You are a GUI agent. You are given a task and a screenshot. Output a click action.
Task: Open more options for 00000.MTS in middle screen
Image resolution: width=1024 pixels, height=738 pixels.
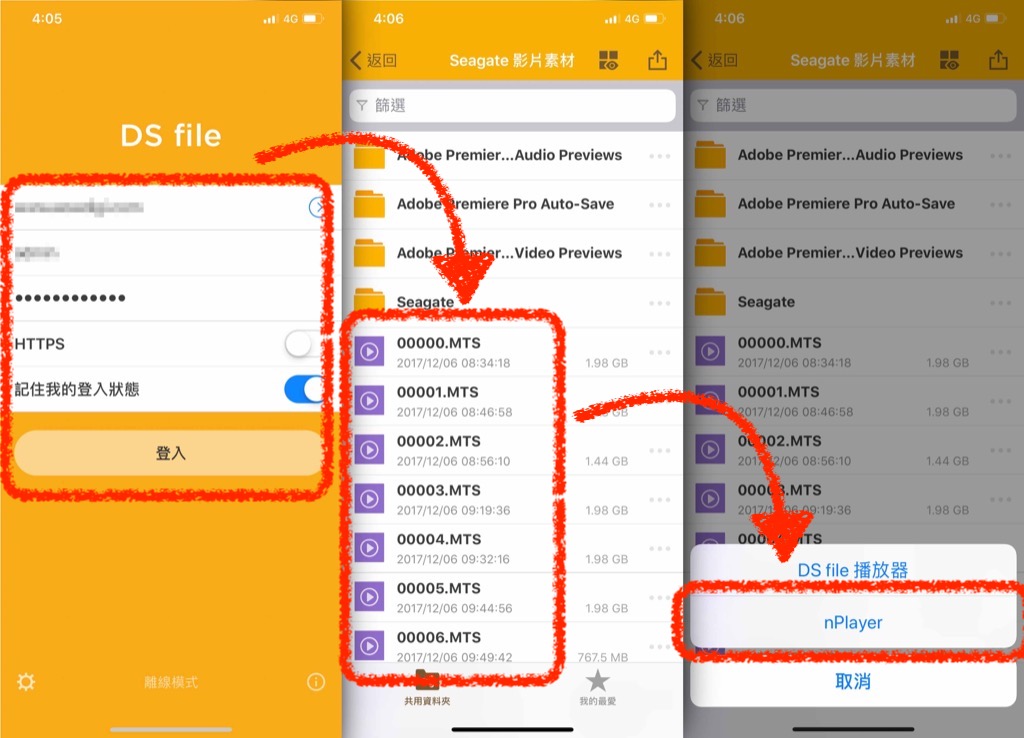[x=660, y=352]
